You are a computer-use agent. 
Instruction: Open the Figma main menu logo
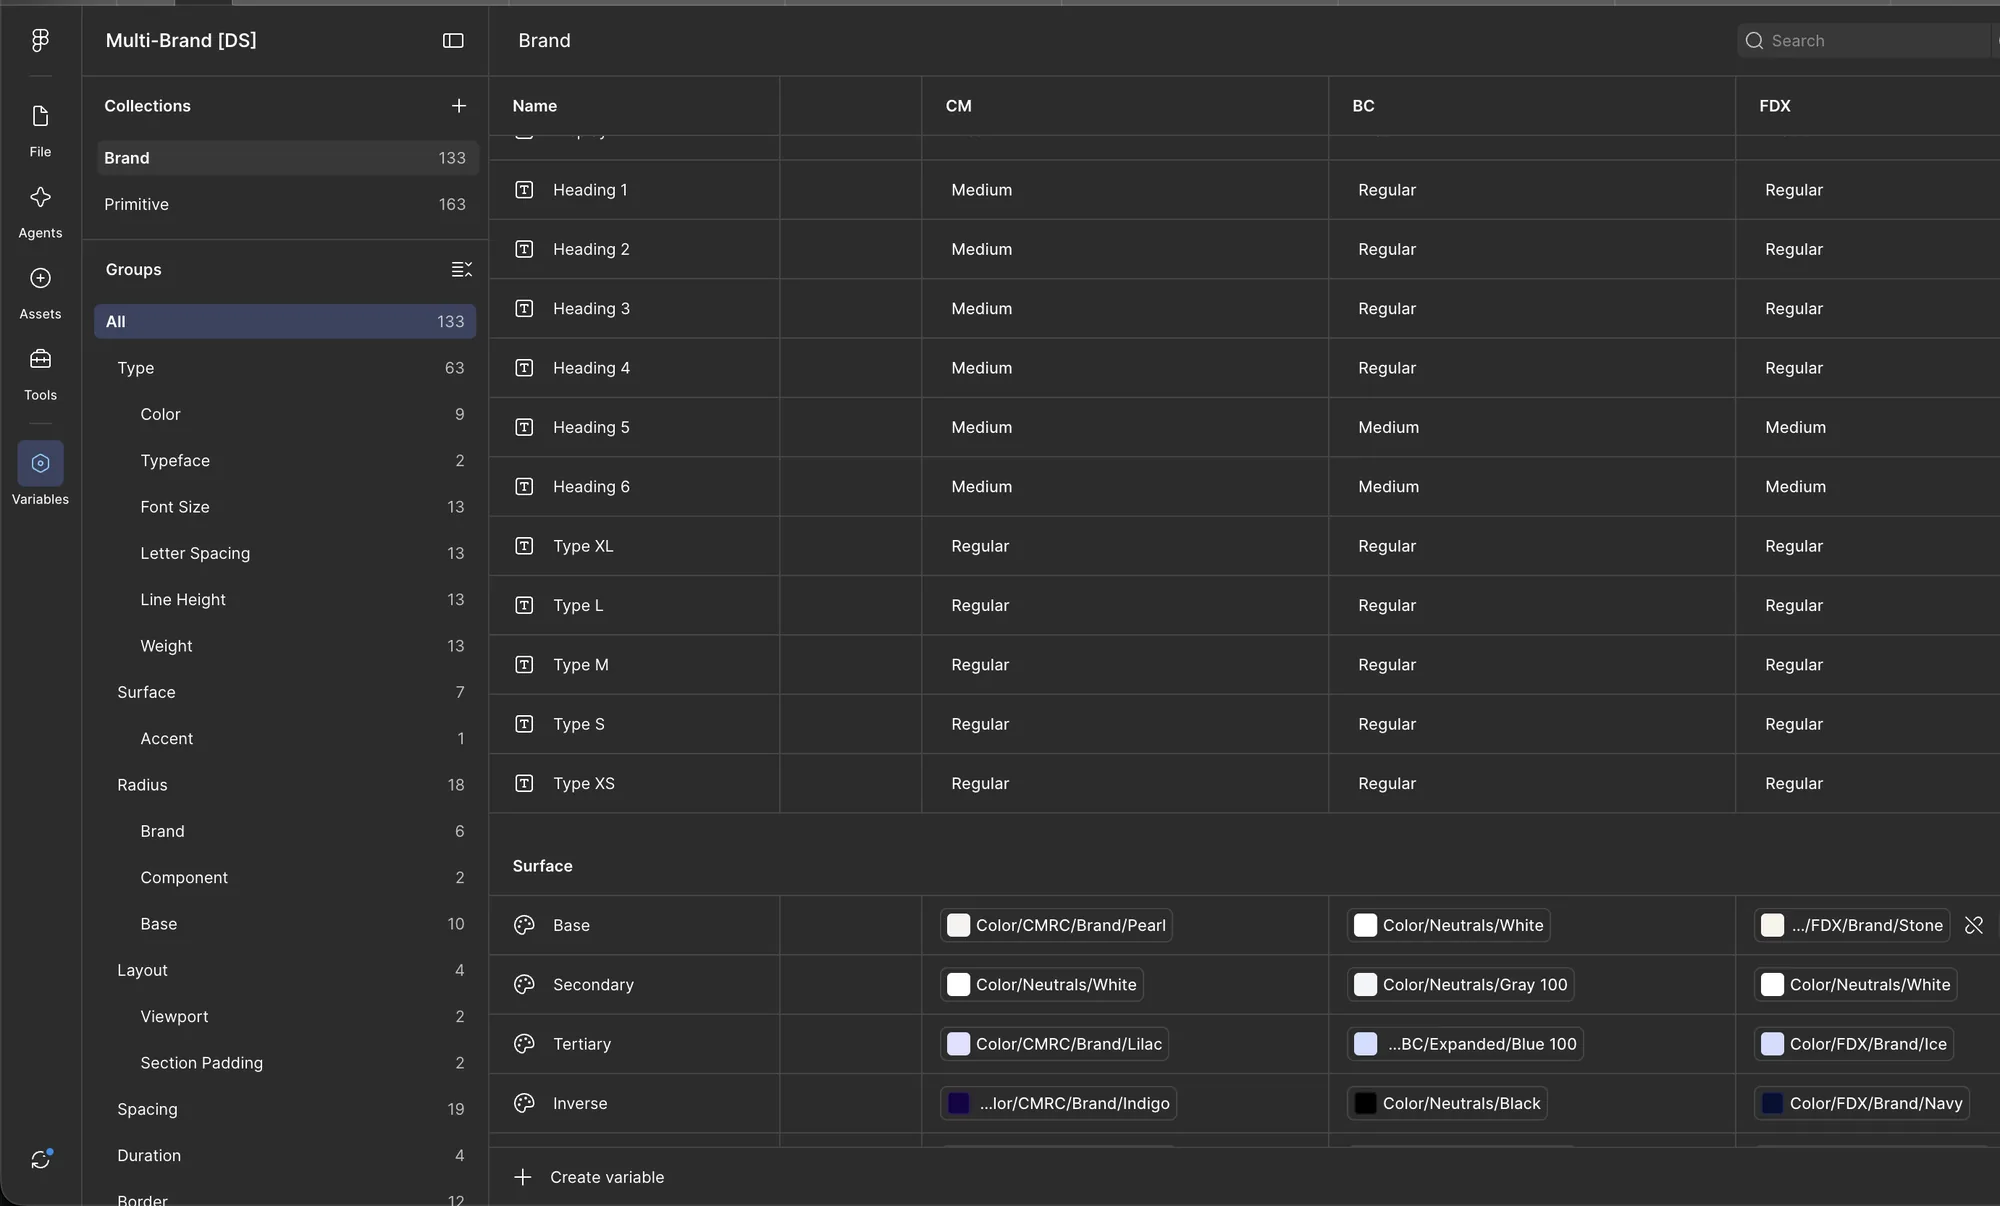point(40,40)
